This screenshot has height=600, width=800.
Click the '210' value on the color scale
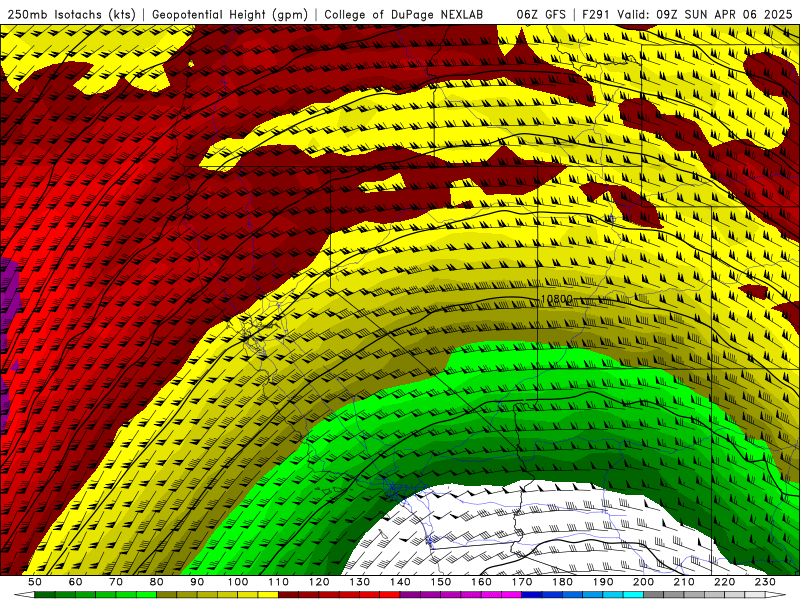tap(684, 582)
